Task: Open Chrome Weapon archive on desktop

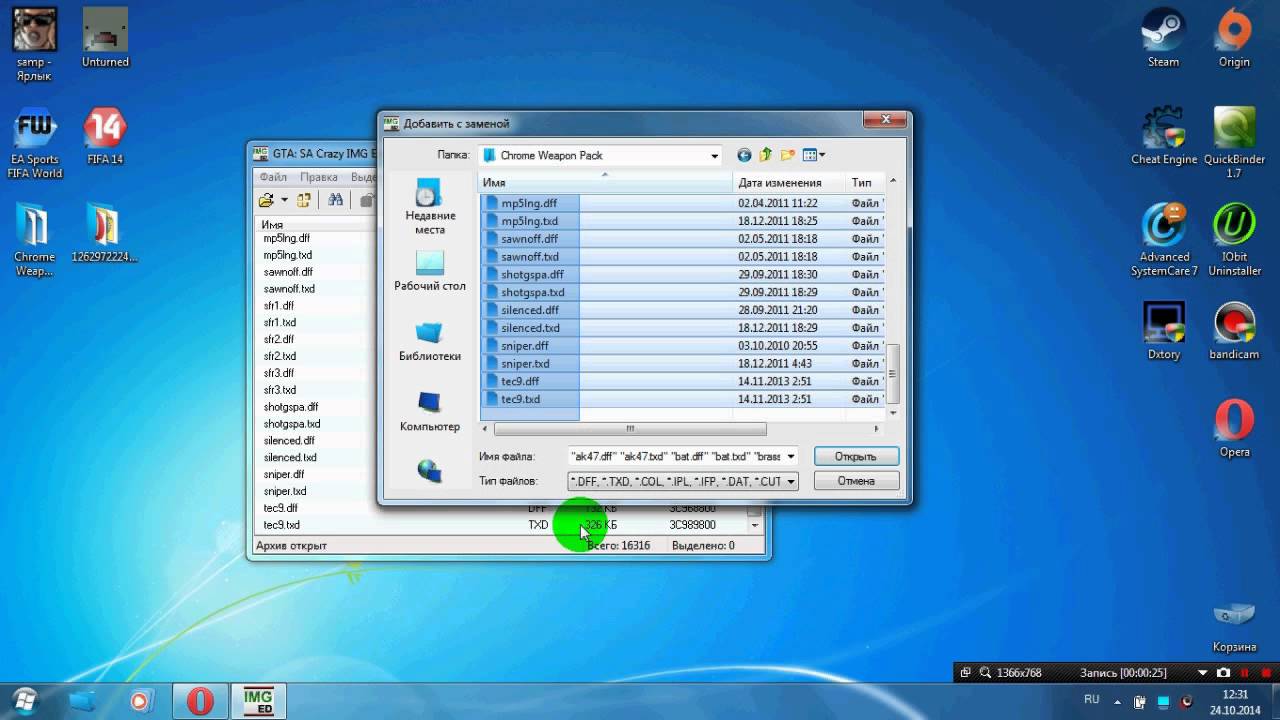Action: pos(34,240)
